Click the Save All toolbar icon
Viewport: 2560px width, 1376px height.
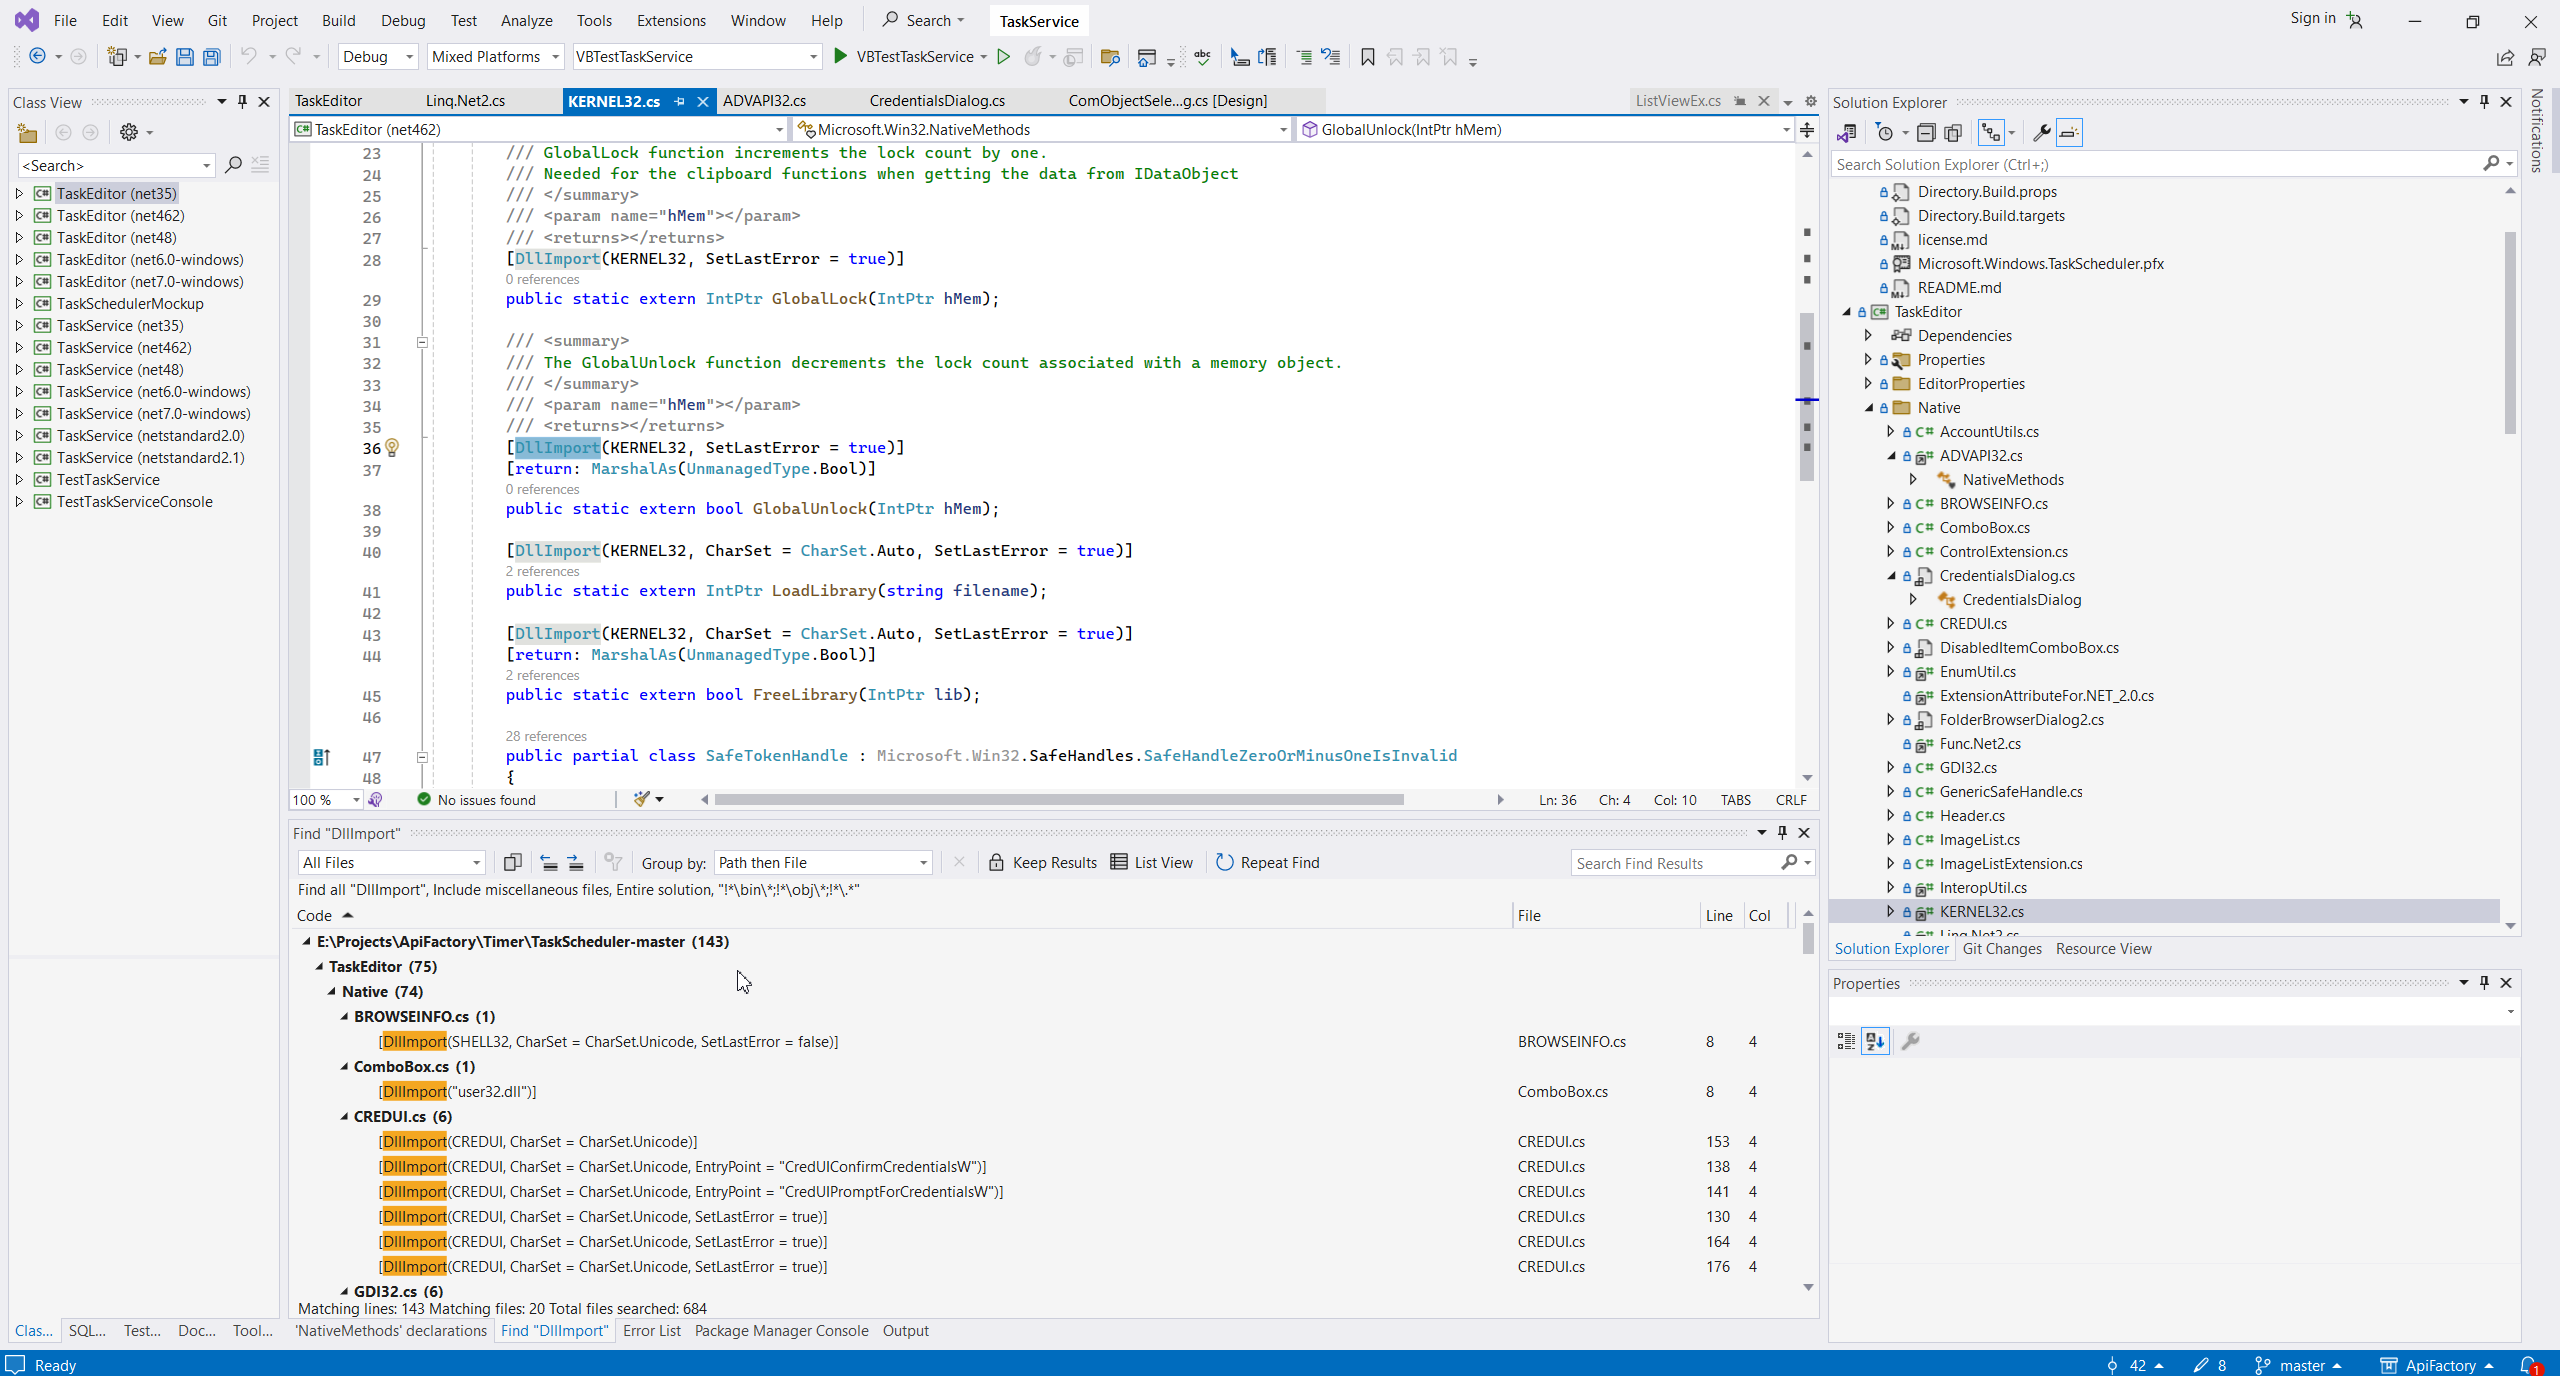pos(211,57)
